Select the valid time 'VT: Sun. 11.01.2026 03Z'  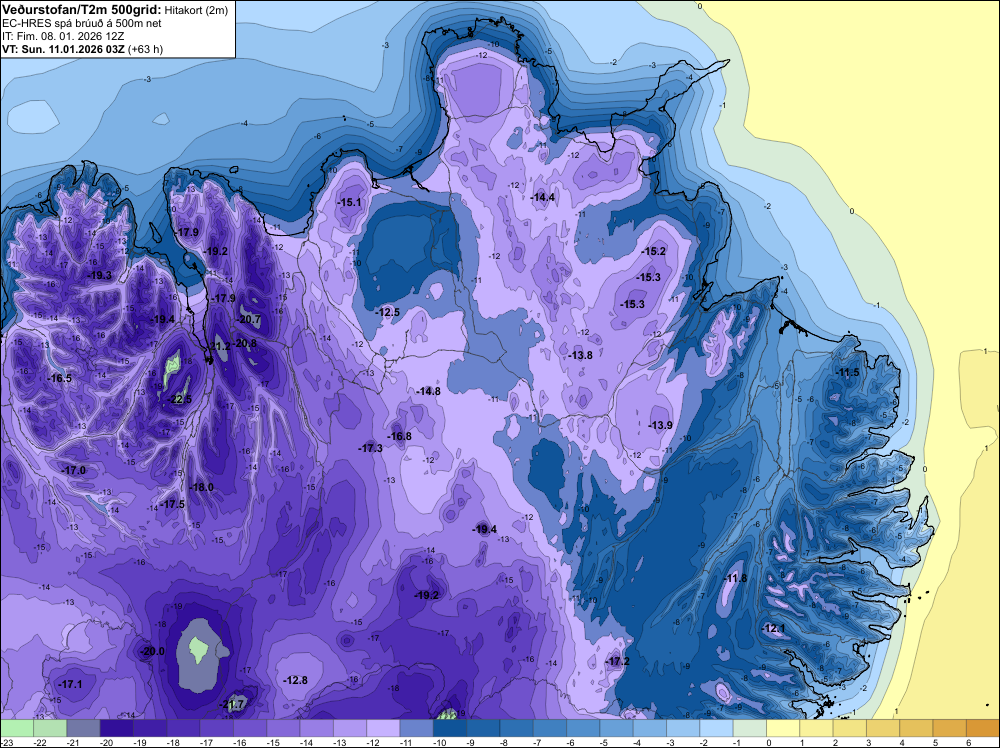(x=64, y=49)
